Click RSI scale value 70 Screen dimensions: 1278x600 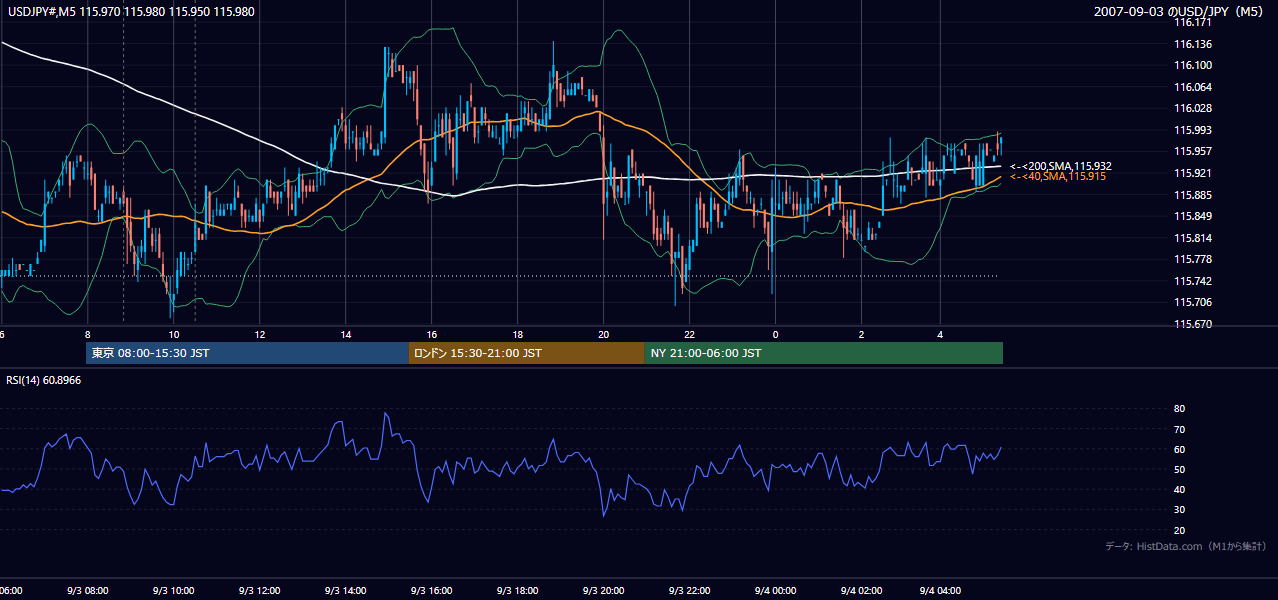point(1179,429)
